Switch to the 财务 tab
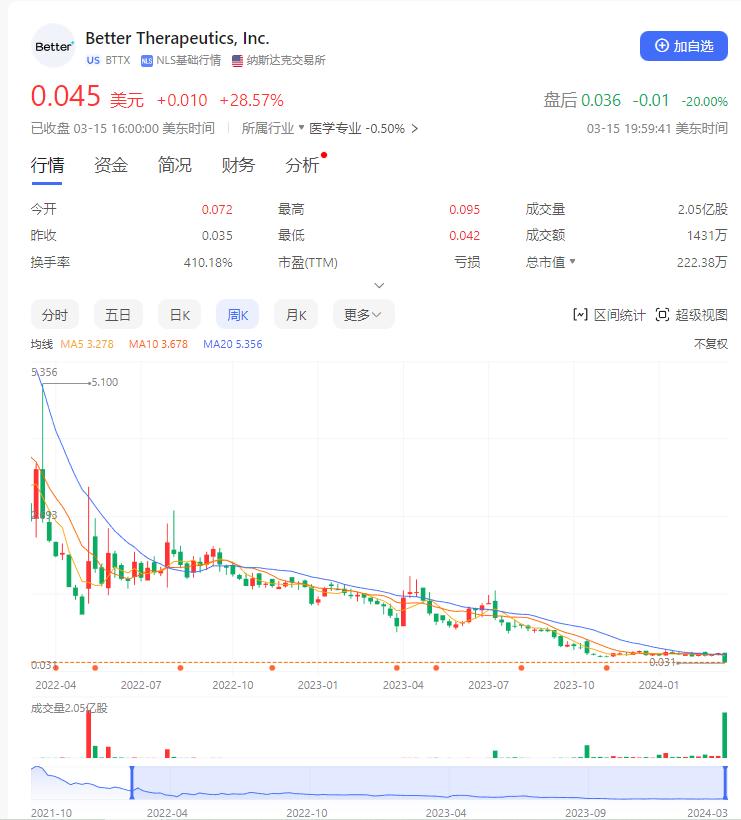The width and height of the screenshot is (741, 820). (x=238, y=166)
